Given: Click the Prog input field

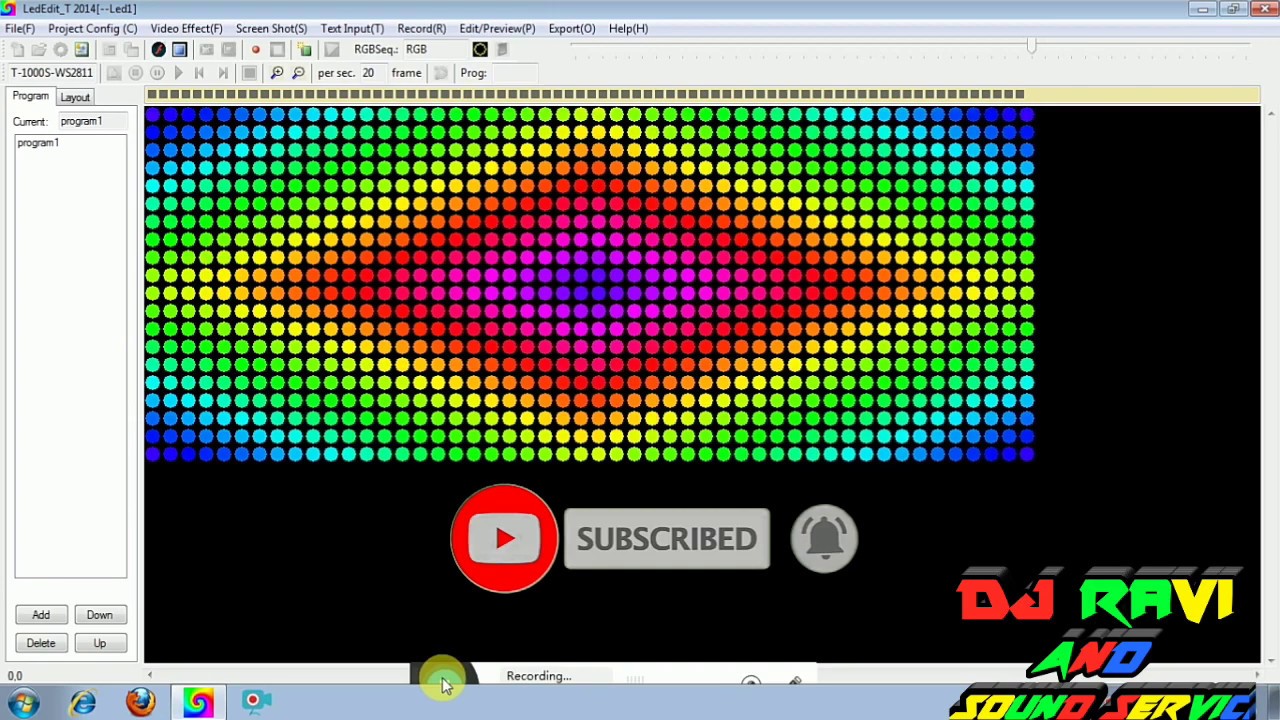Looking at the screenshot, I should [x=515, y=73].
